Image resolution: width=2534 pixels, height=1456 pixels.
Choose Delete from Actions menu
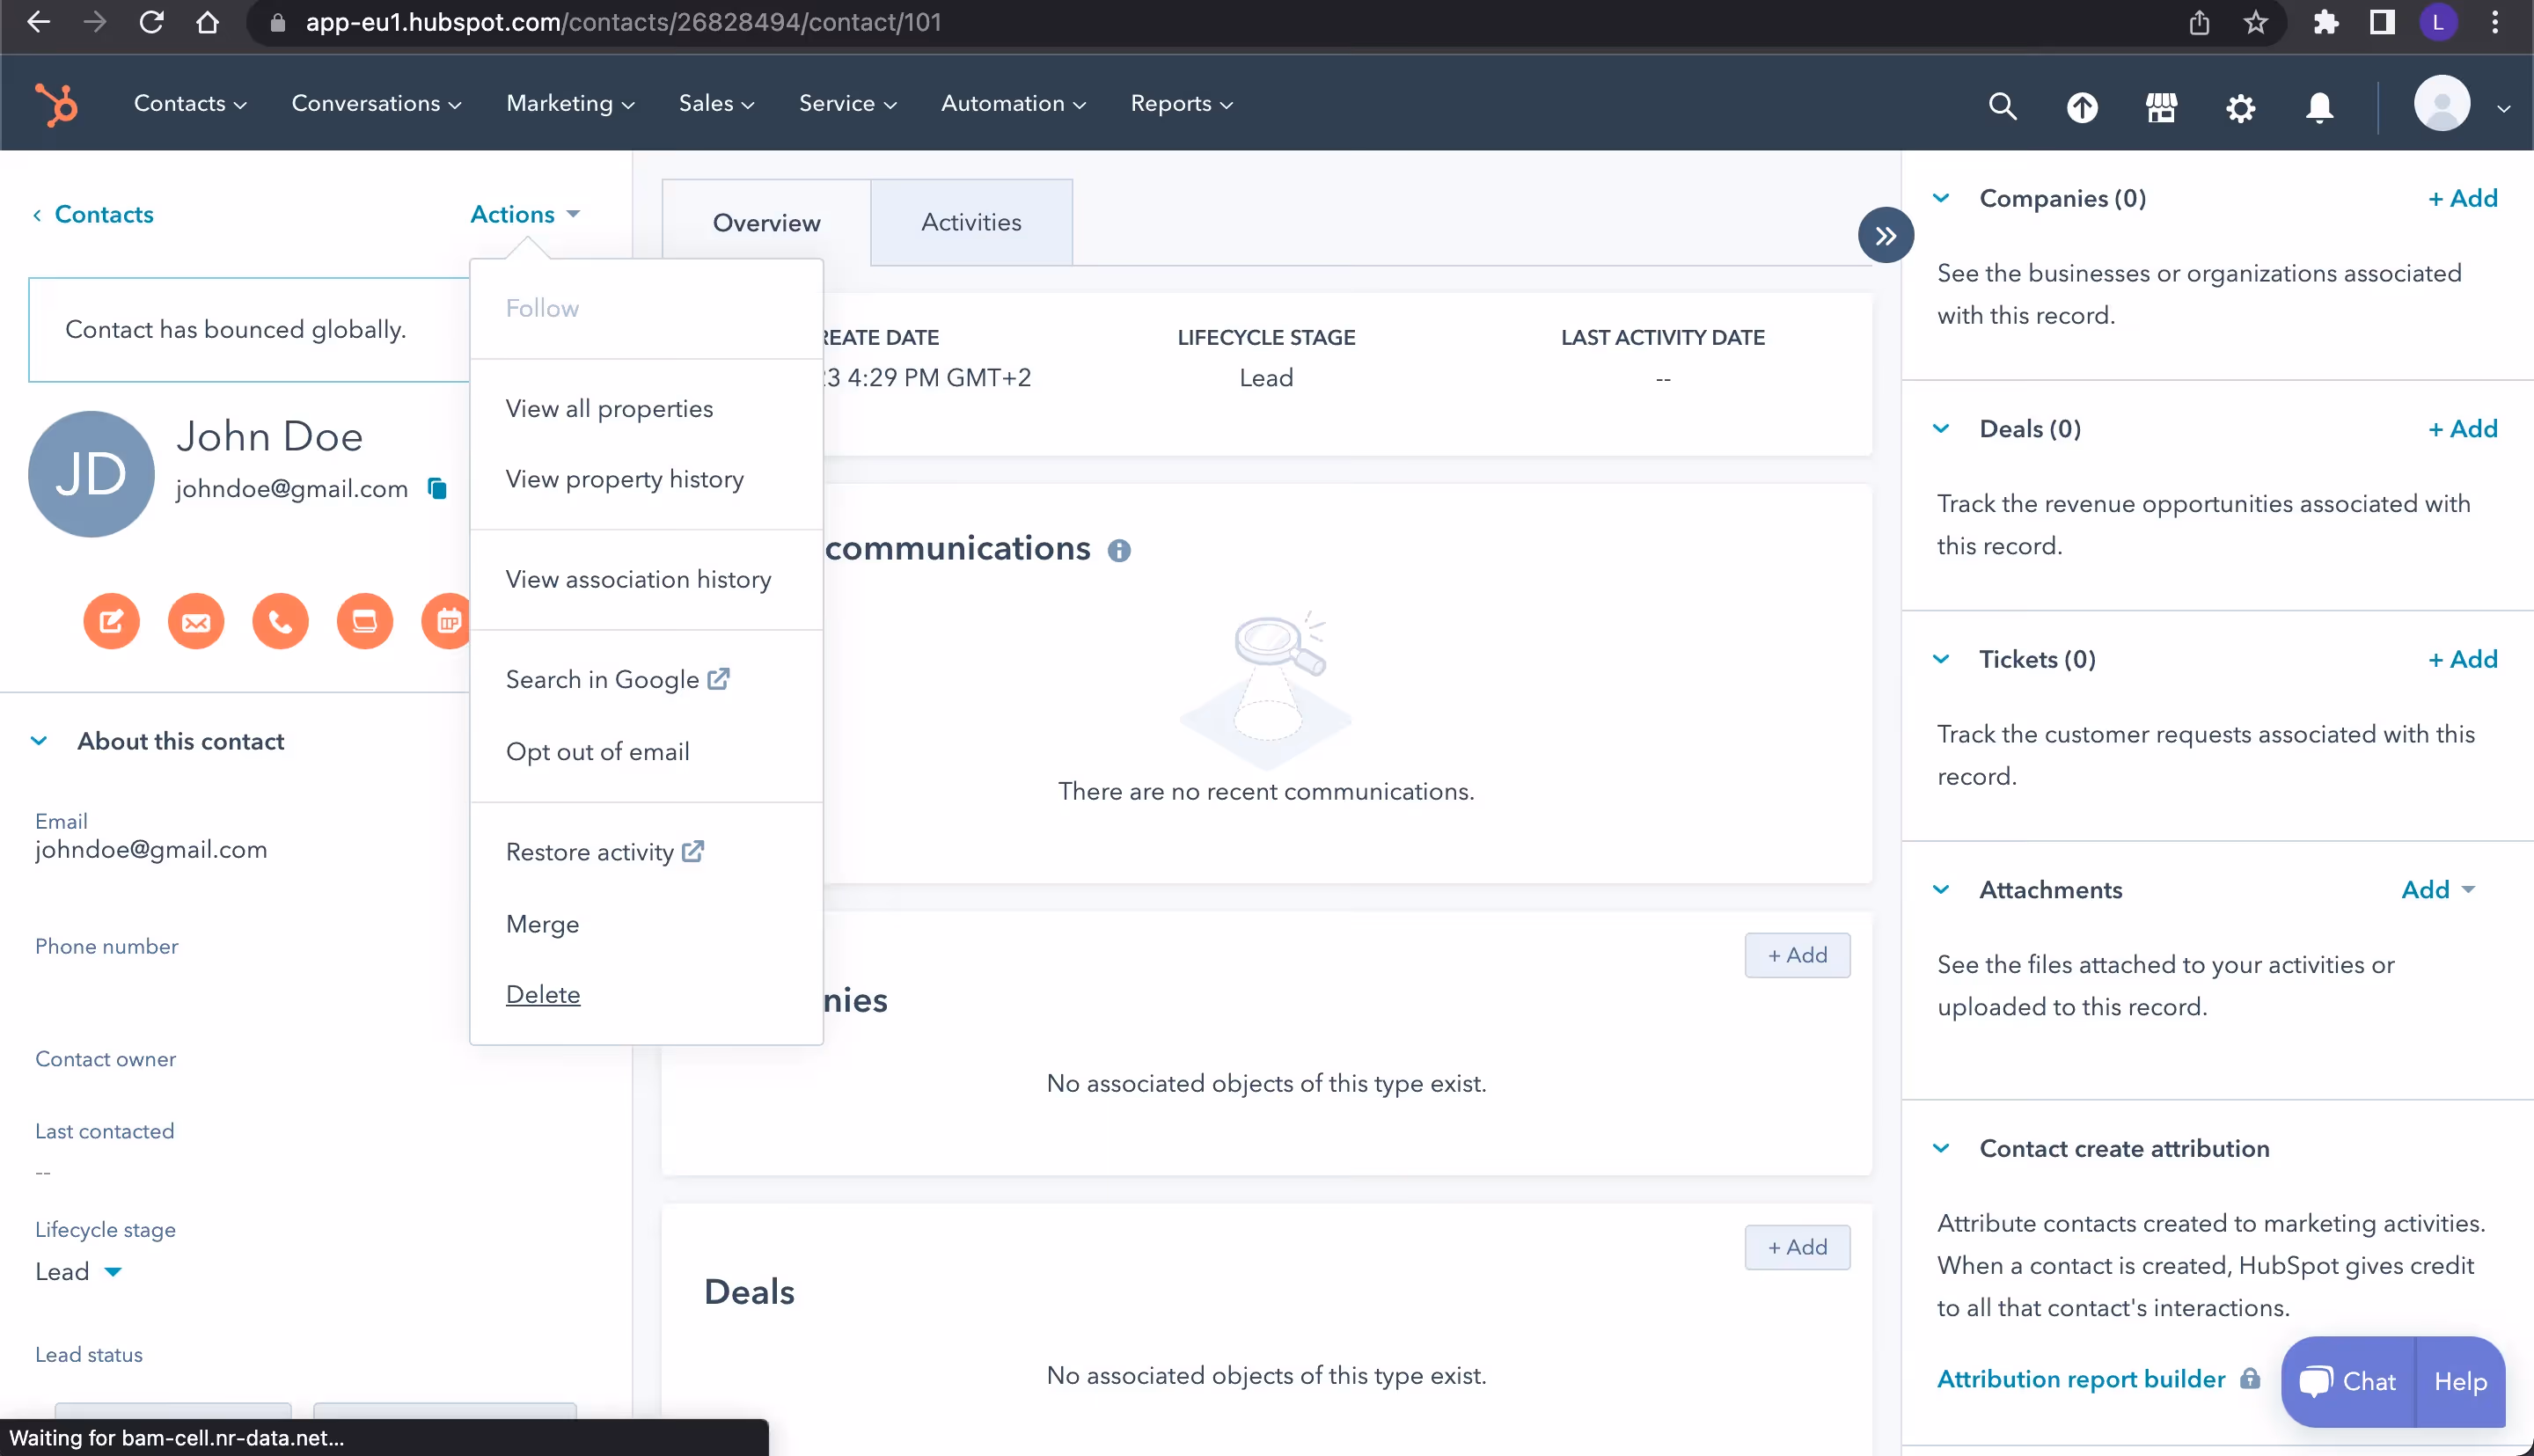(646, 994)
